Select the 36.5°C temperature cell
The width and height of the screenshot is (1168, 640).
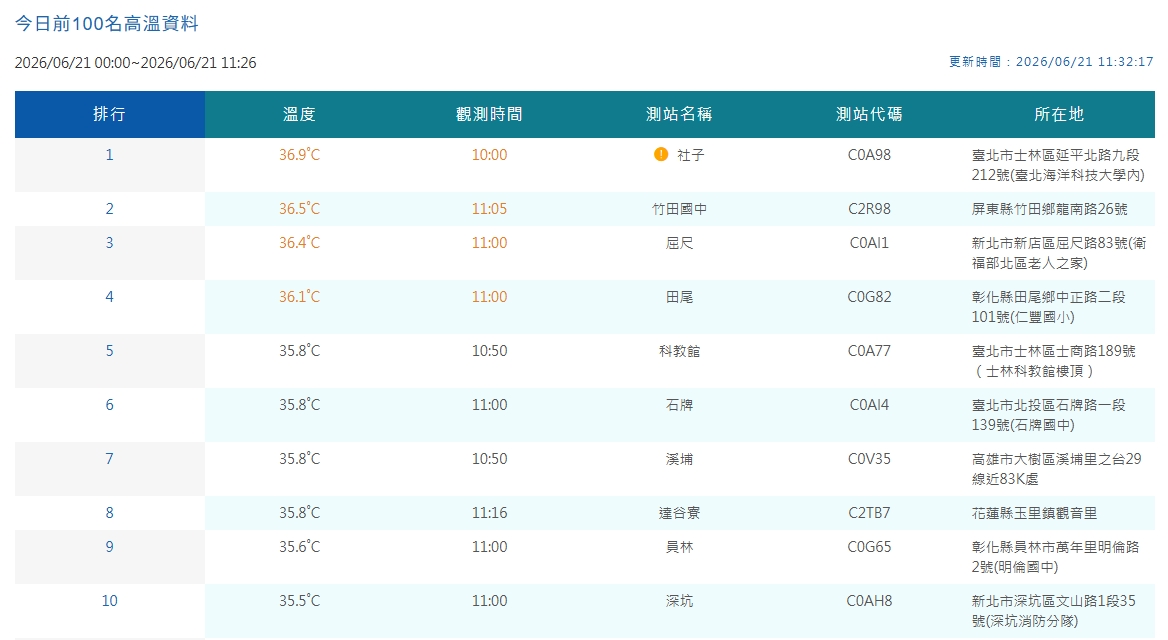click(x=299, y=209)
